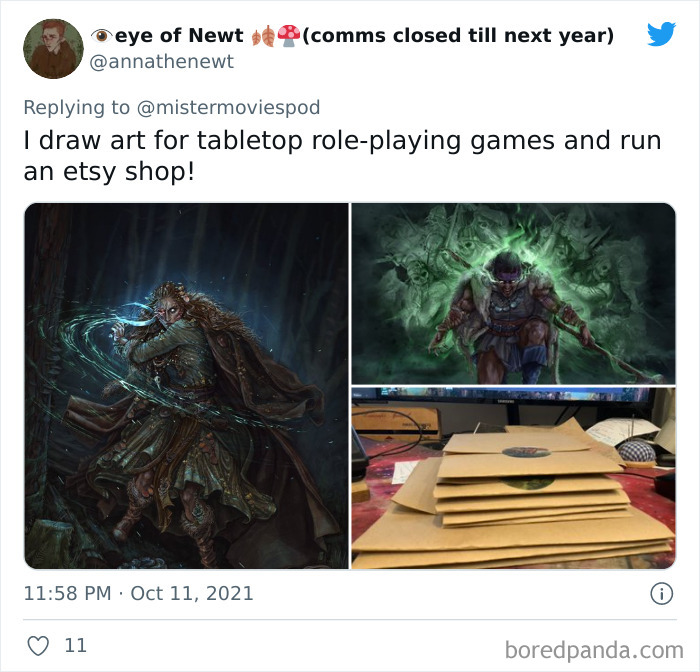Open the forest sorceress artwork image
Screen dimensions: 700x672
(x=186, y=386)
